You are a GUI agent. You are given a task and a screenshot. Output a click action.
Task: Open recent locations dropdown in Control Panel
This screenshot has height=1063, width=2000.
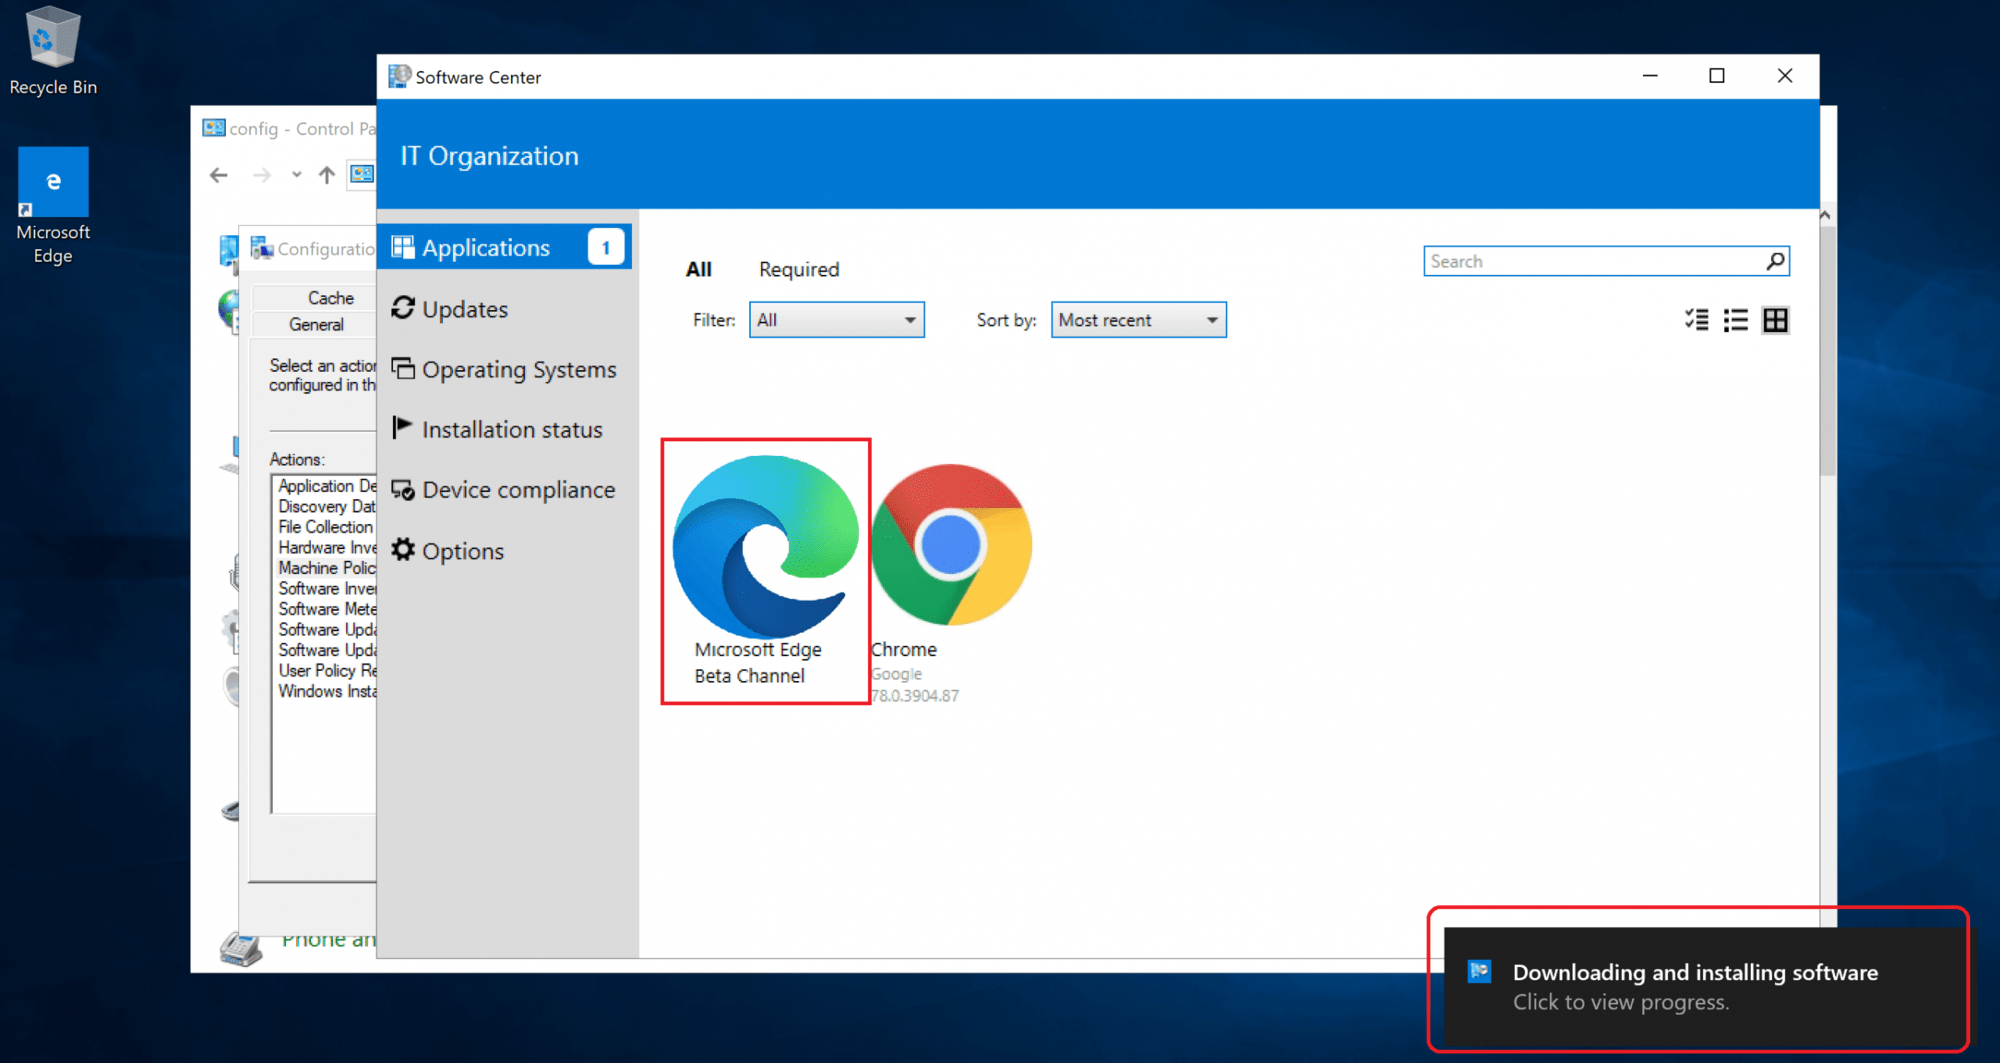tap(296, 175)
